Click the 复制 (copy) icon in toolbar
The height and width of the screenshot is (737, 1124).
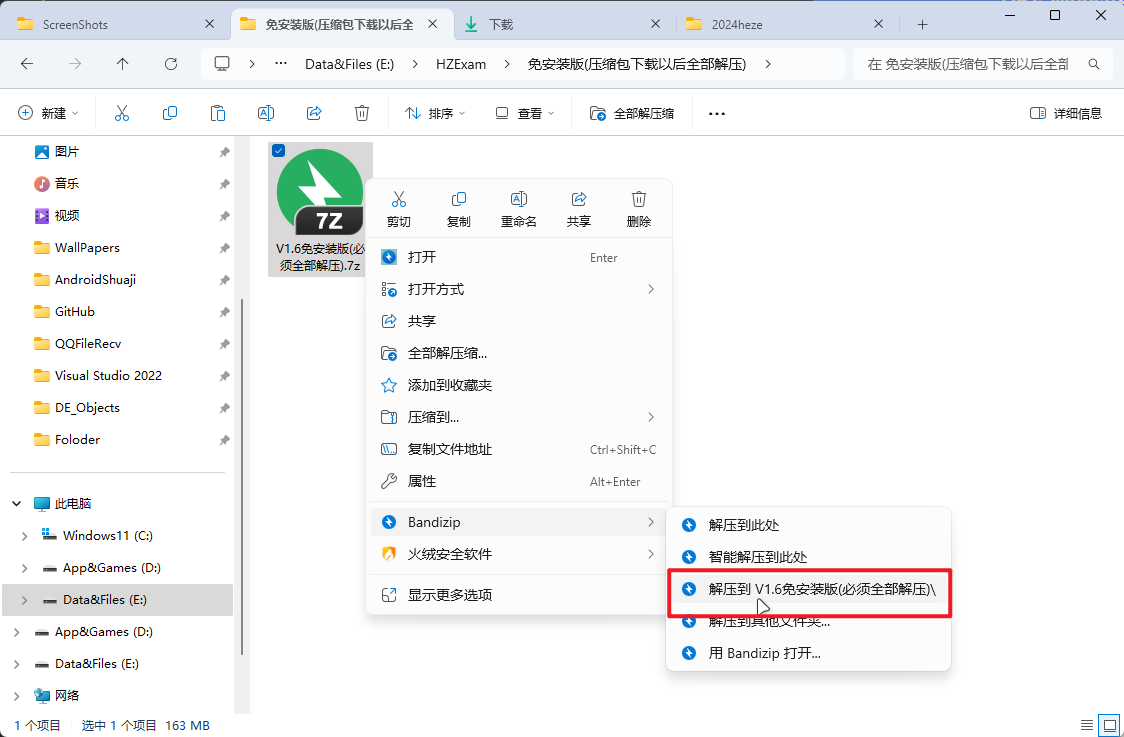tap(170, 112)
